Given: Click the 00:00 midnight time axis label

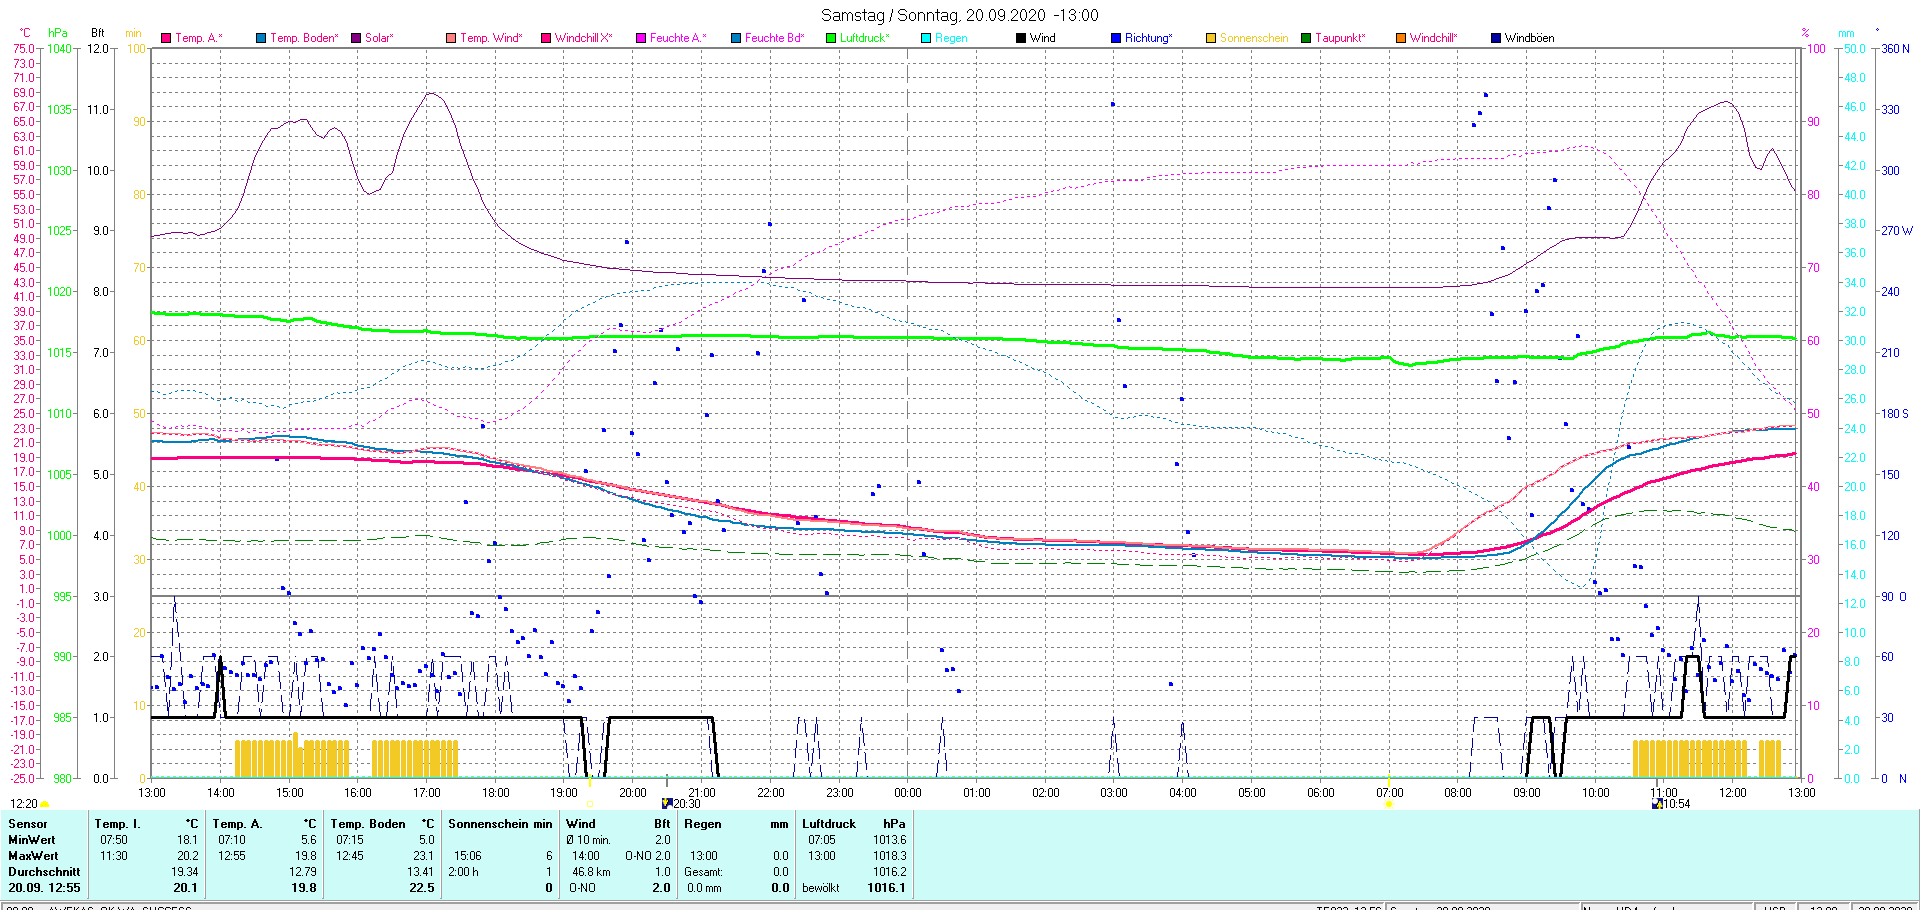Looking at the screenshot, I should click(908, 793).
